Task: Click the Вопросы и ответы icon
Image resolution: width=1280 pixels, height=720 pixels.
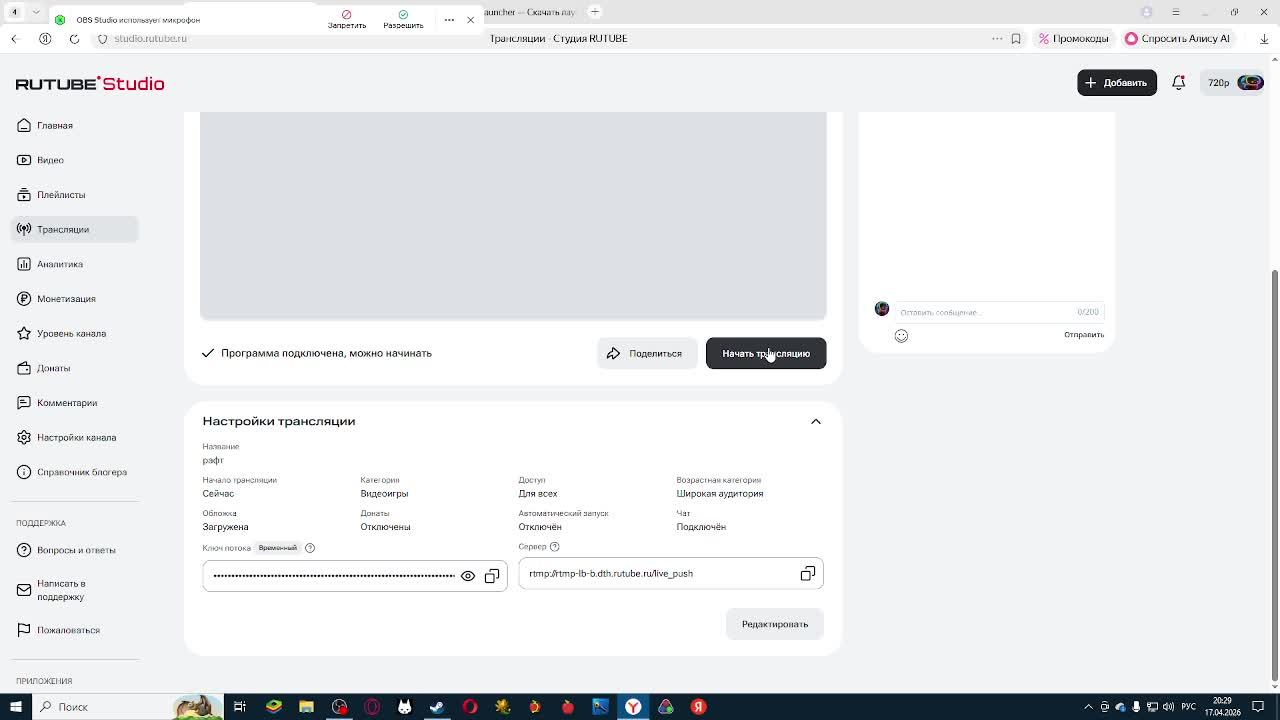Action: [24, 550]
